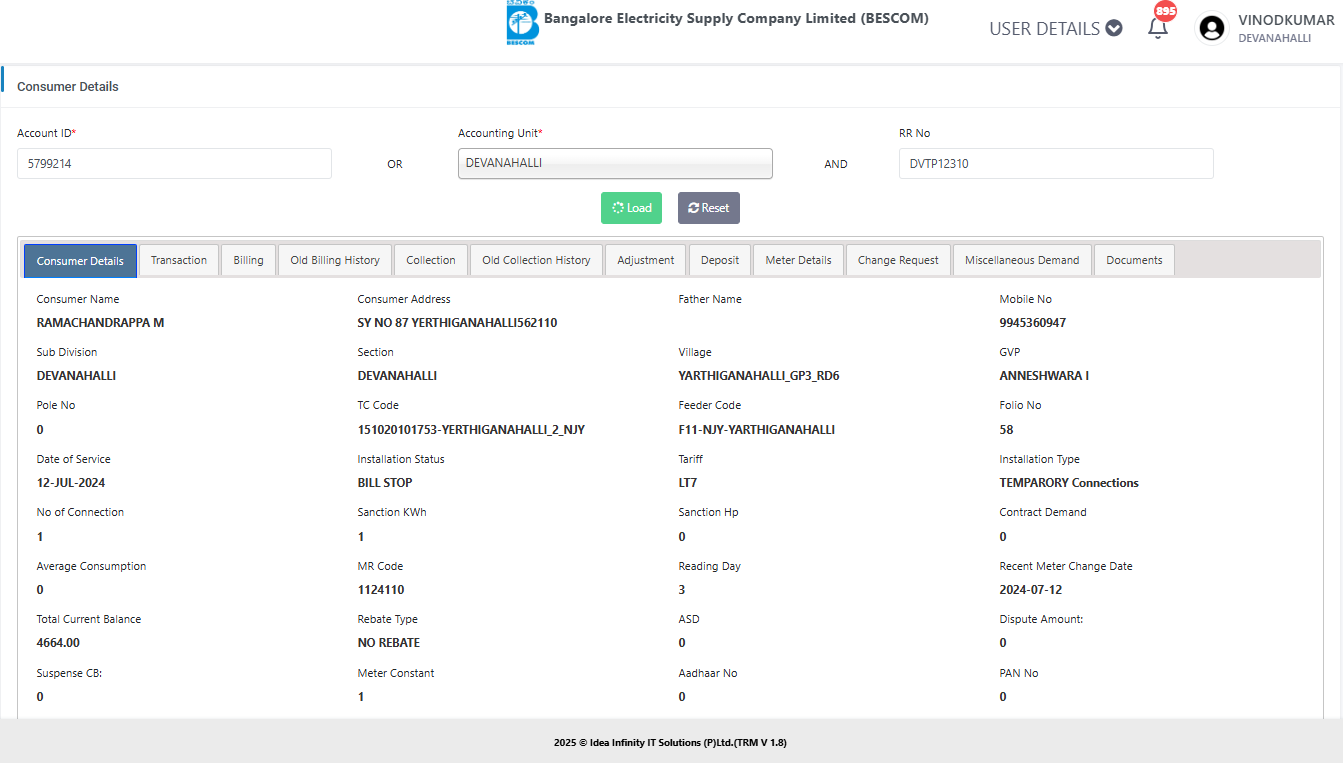
Task: Select MR Code 1124110
Action: [381, 590]
